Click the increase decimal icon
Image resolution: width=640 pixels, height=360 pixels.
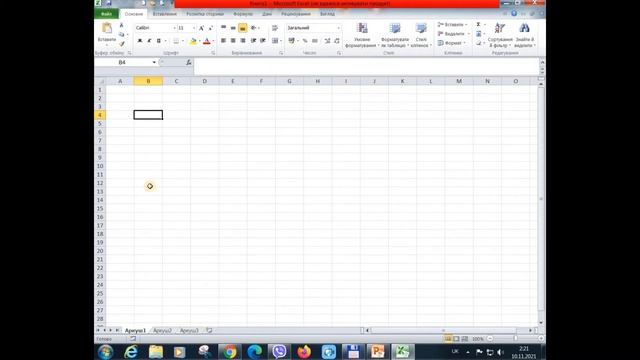pyautogui.click(x=327, y=41)
